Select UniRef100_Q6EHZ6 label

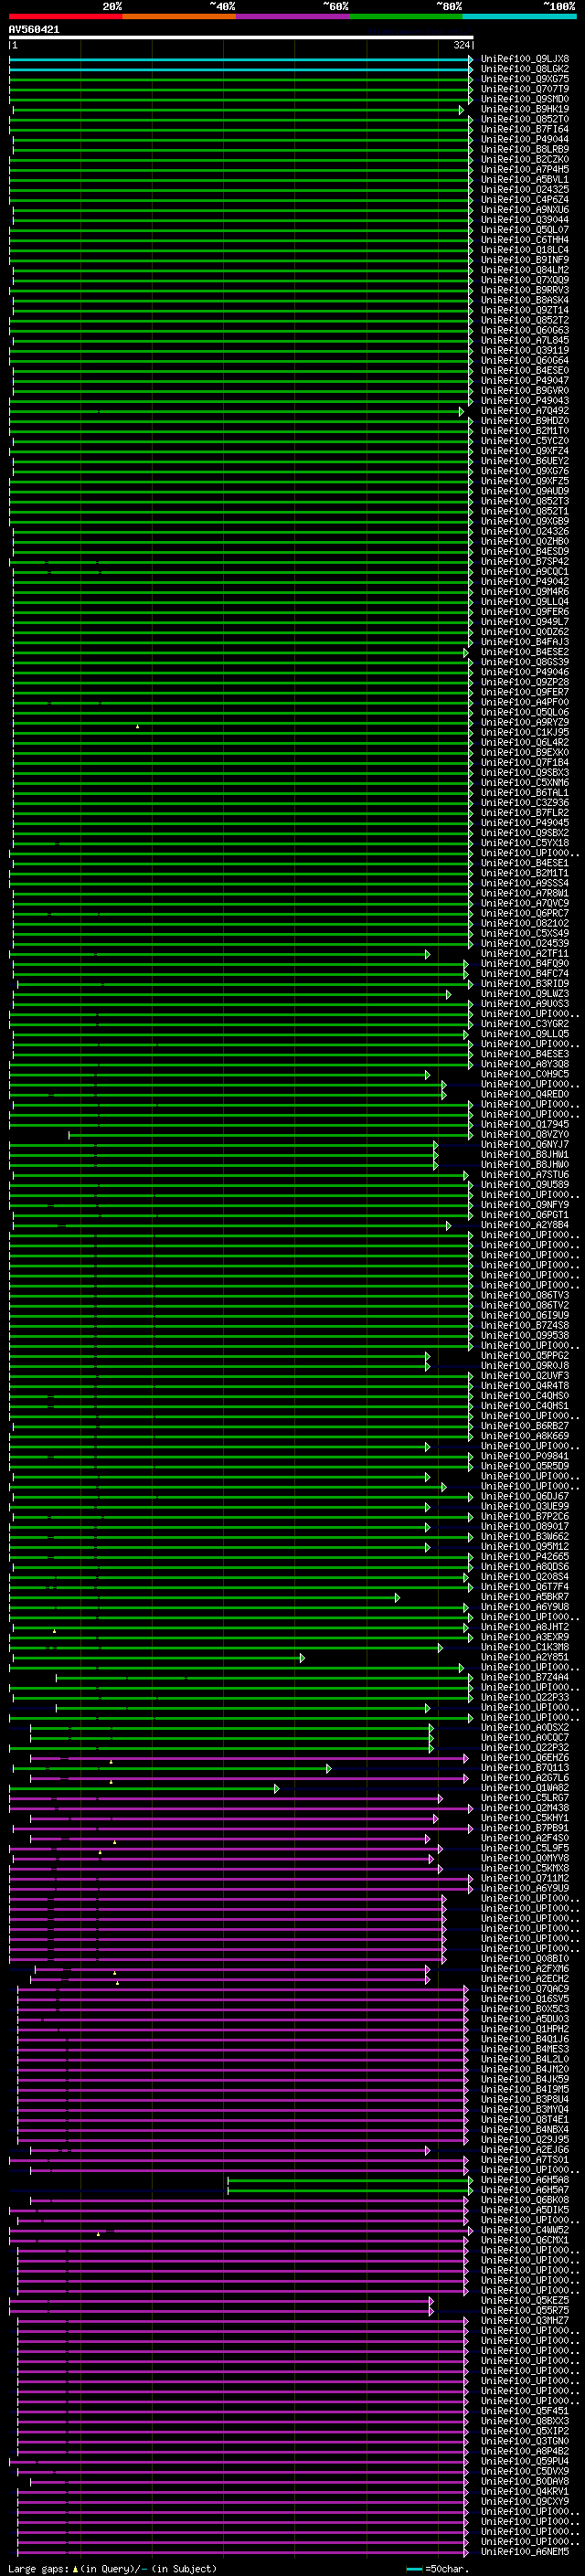(525, 1758)
